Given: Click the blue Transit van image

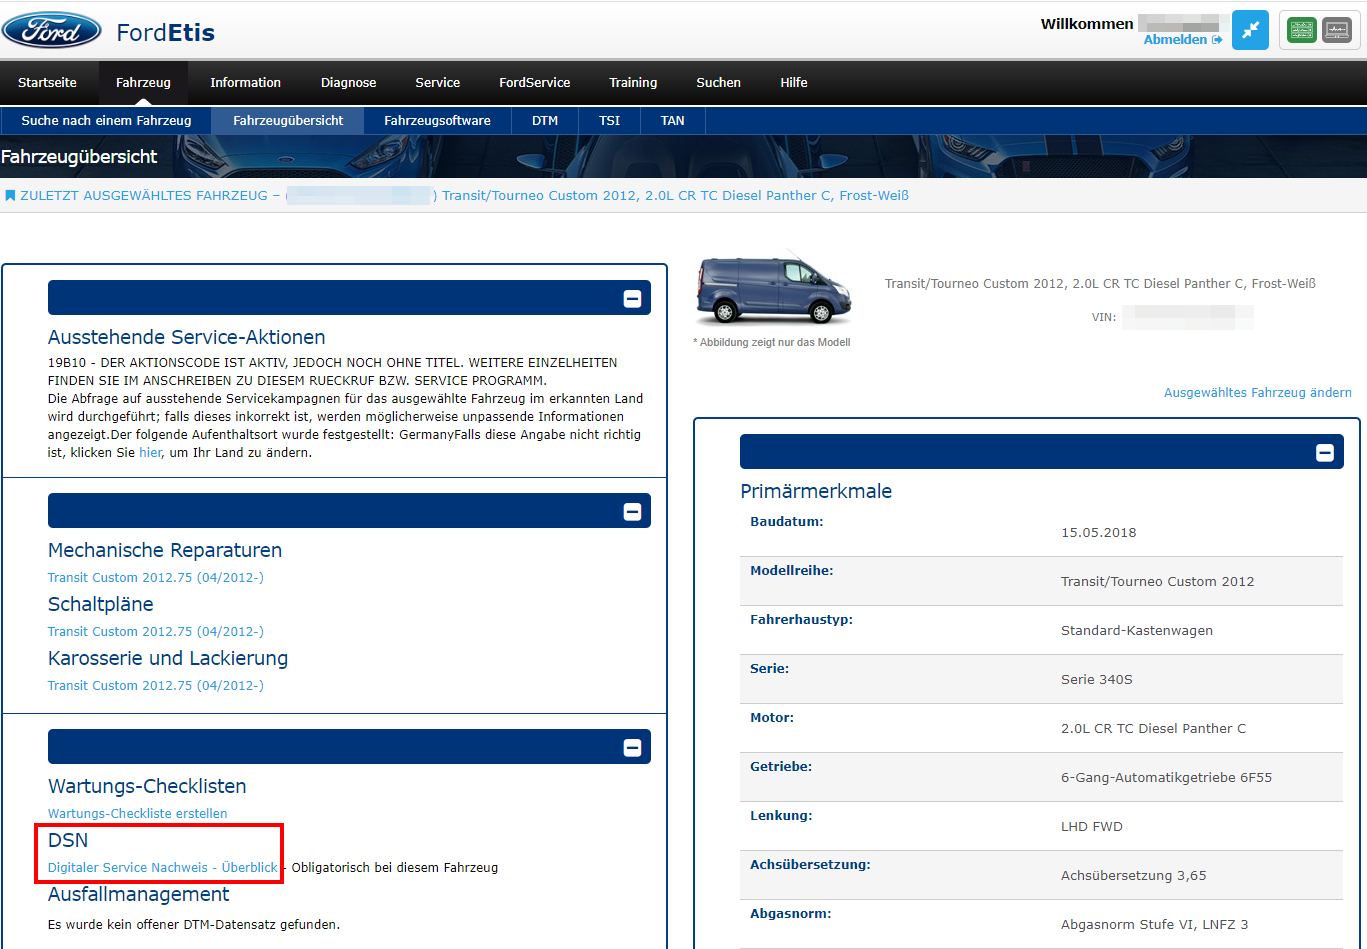Looking at the screenshot, I should [x=773, y=290].
